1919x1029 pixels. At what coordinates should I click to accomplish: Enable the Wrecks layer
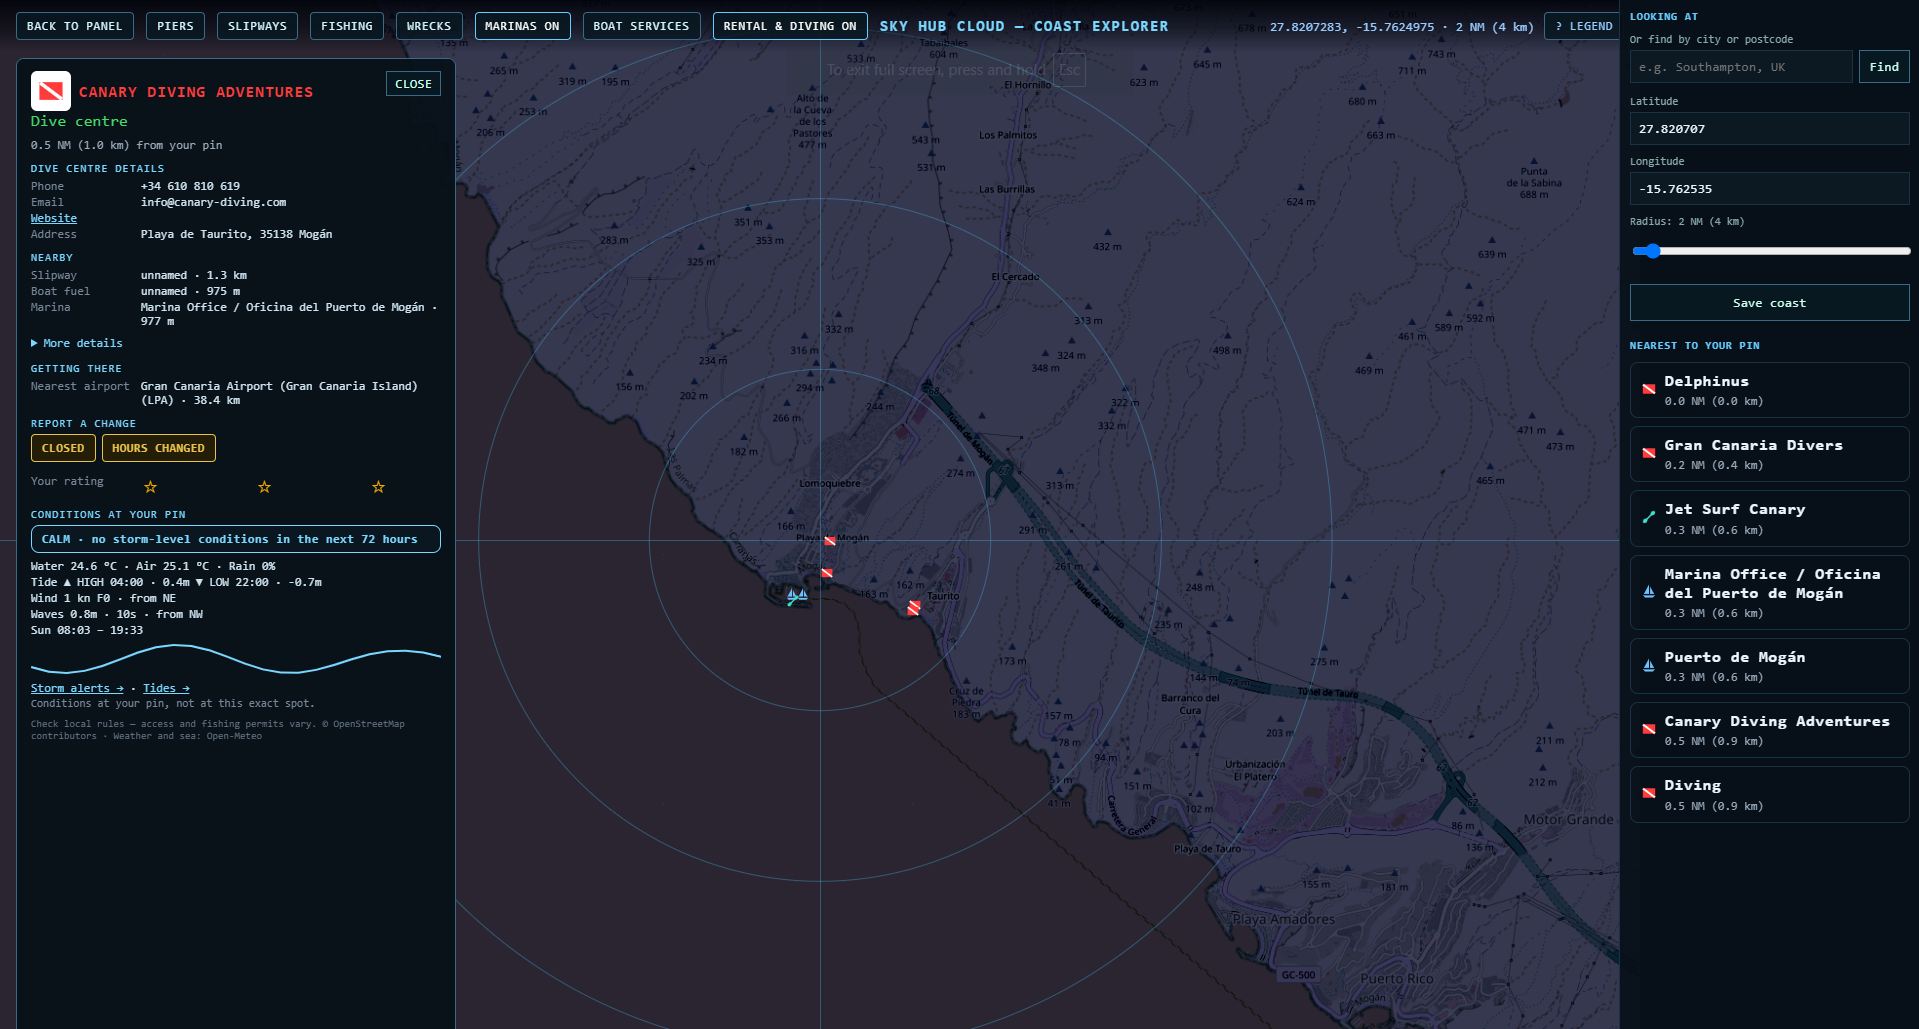429,26
